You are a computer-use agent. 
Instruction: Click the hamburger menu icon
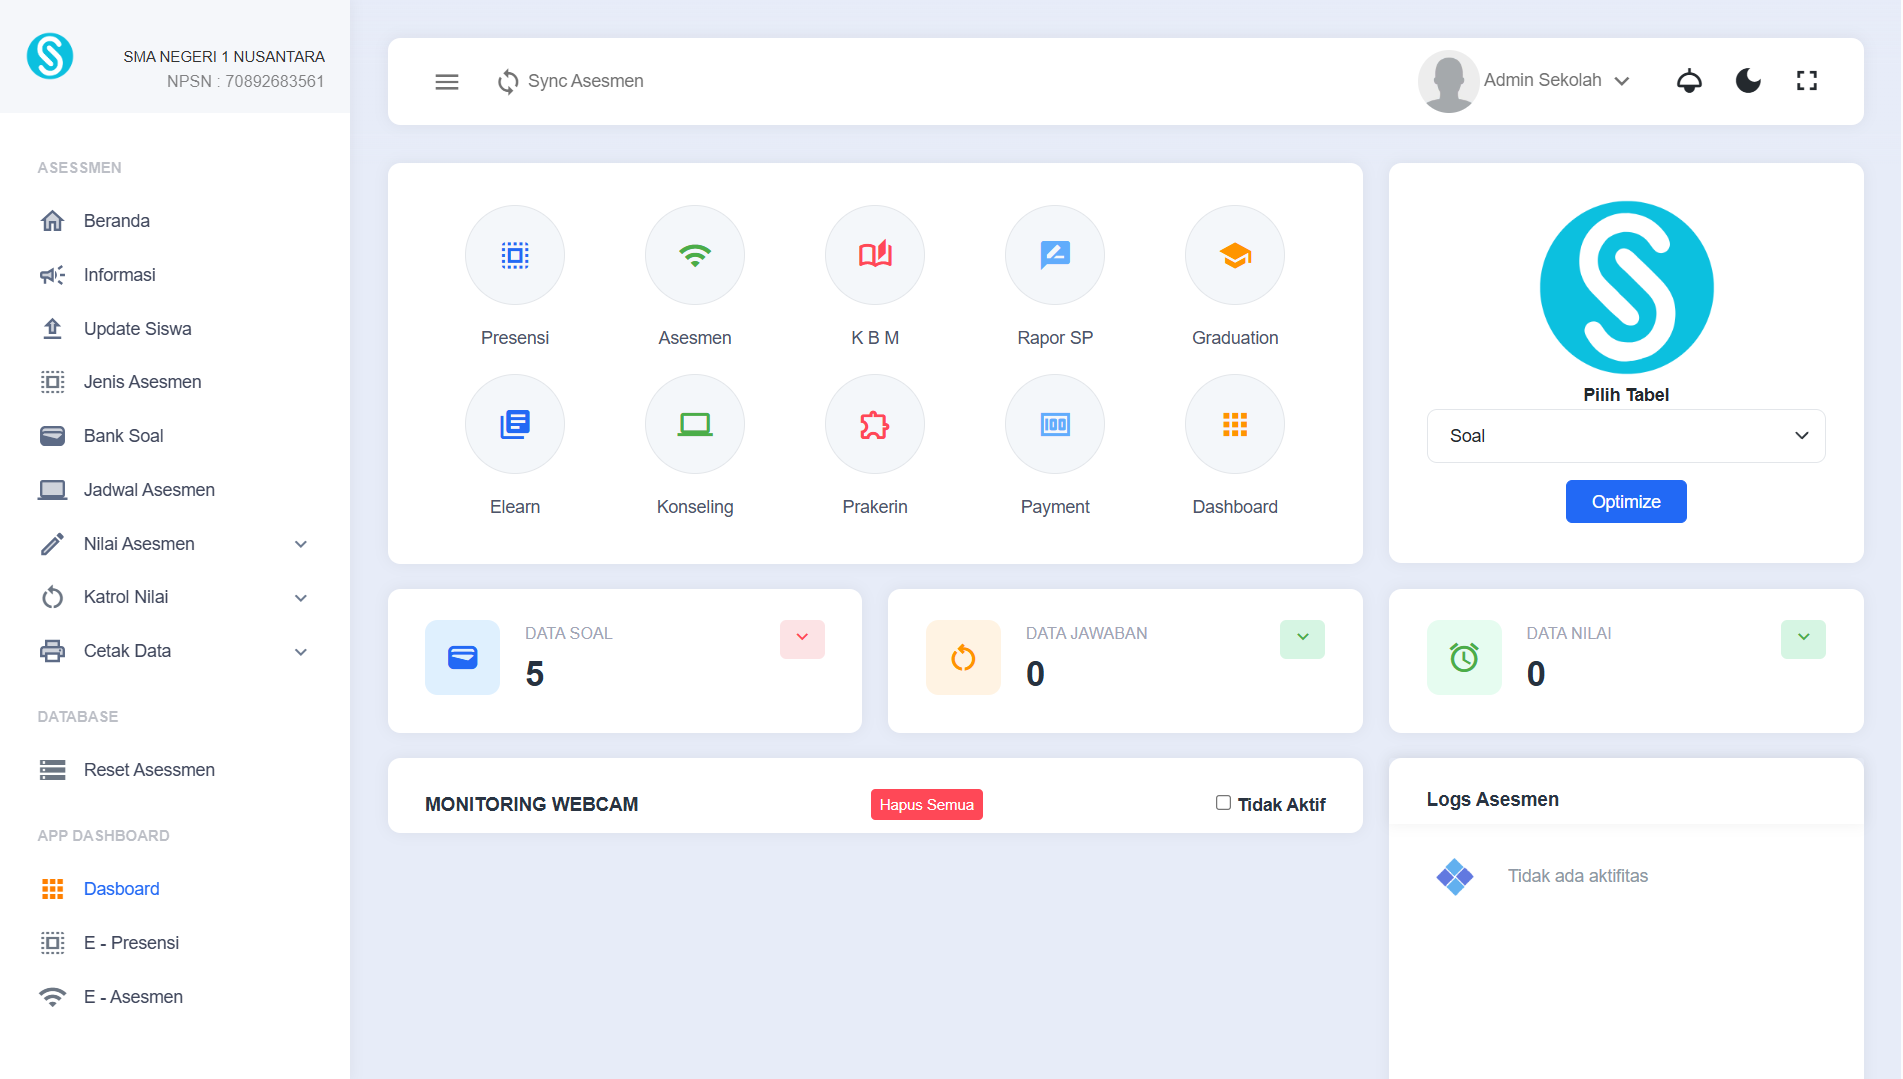(447, 82)
